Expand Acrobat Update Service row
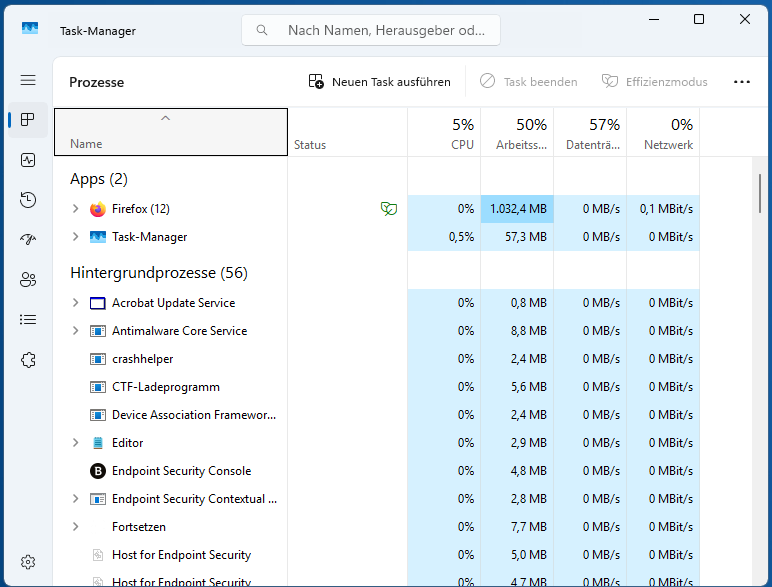The height and width of the screenshot is (587, 772). point(75,303)
